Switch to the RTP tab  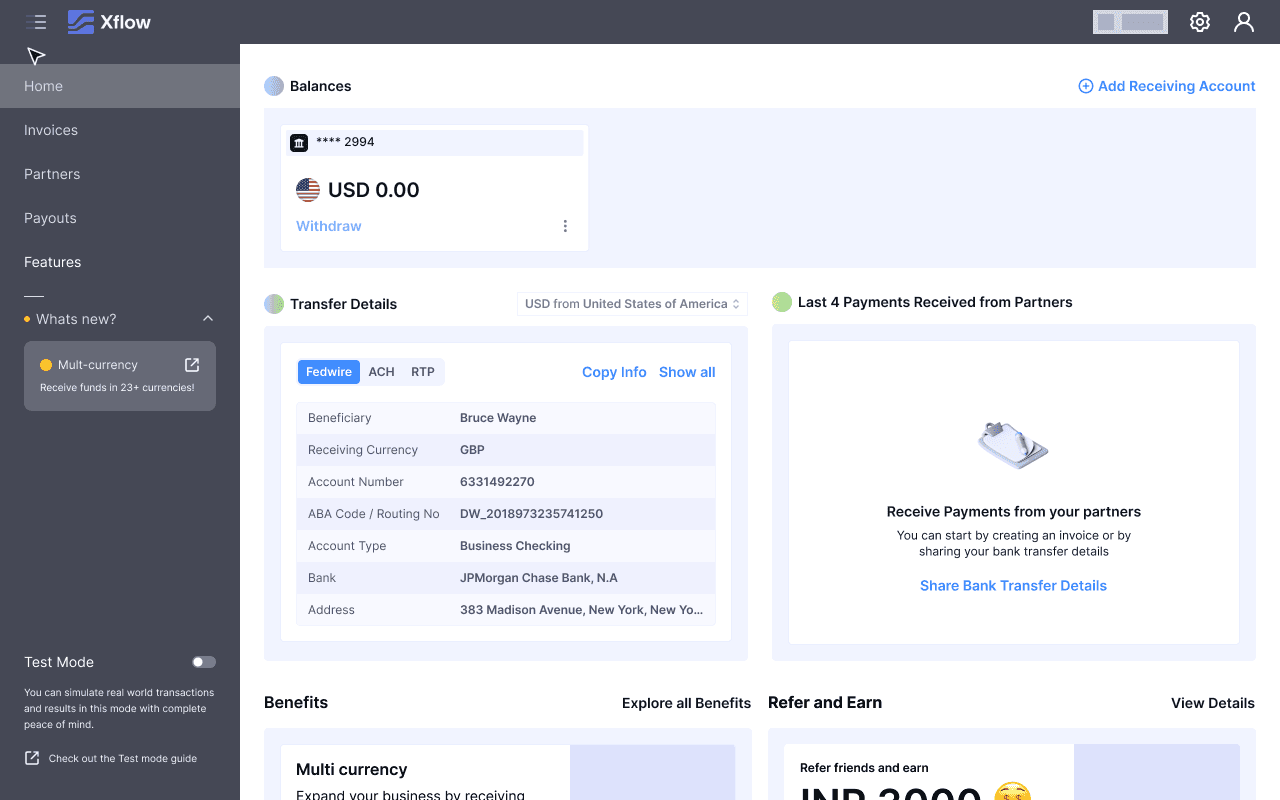click(423, 372)
